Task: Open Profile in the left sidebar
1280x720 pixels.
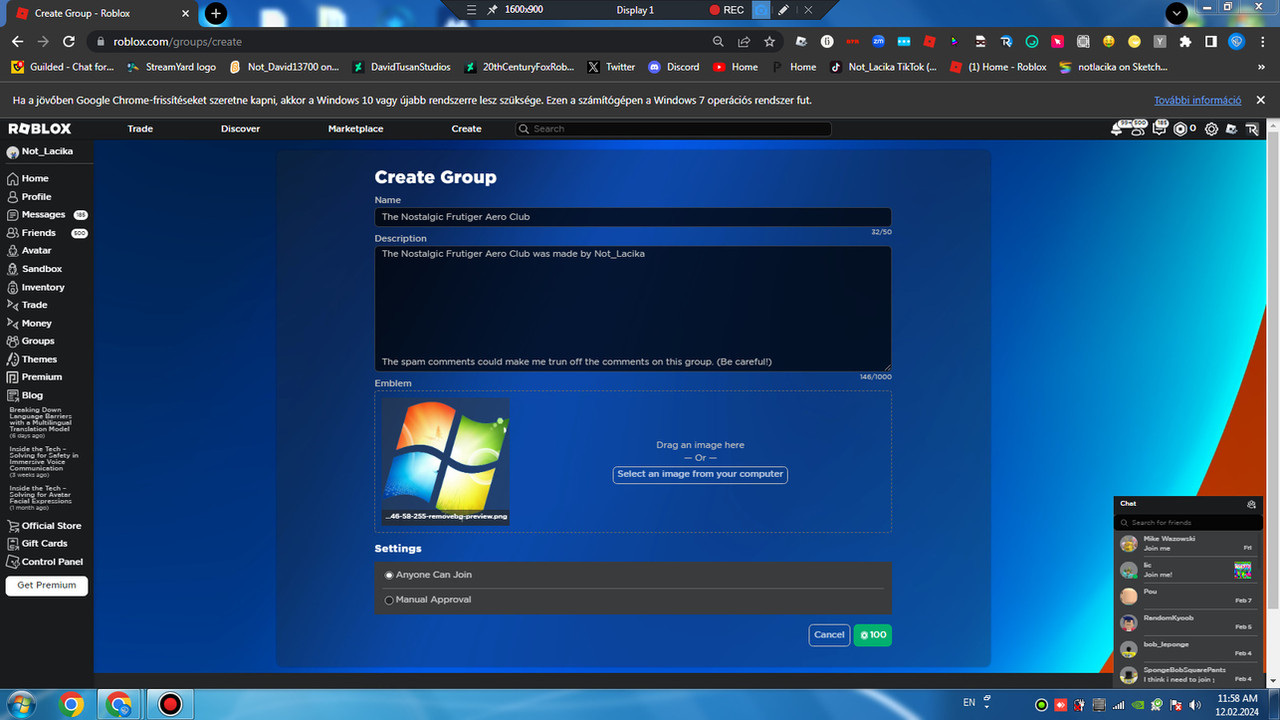Action: click(x=29, y=196)
